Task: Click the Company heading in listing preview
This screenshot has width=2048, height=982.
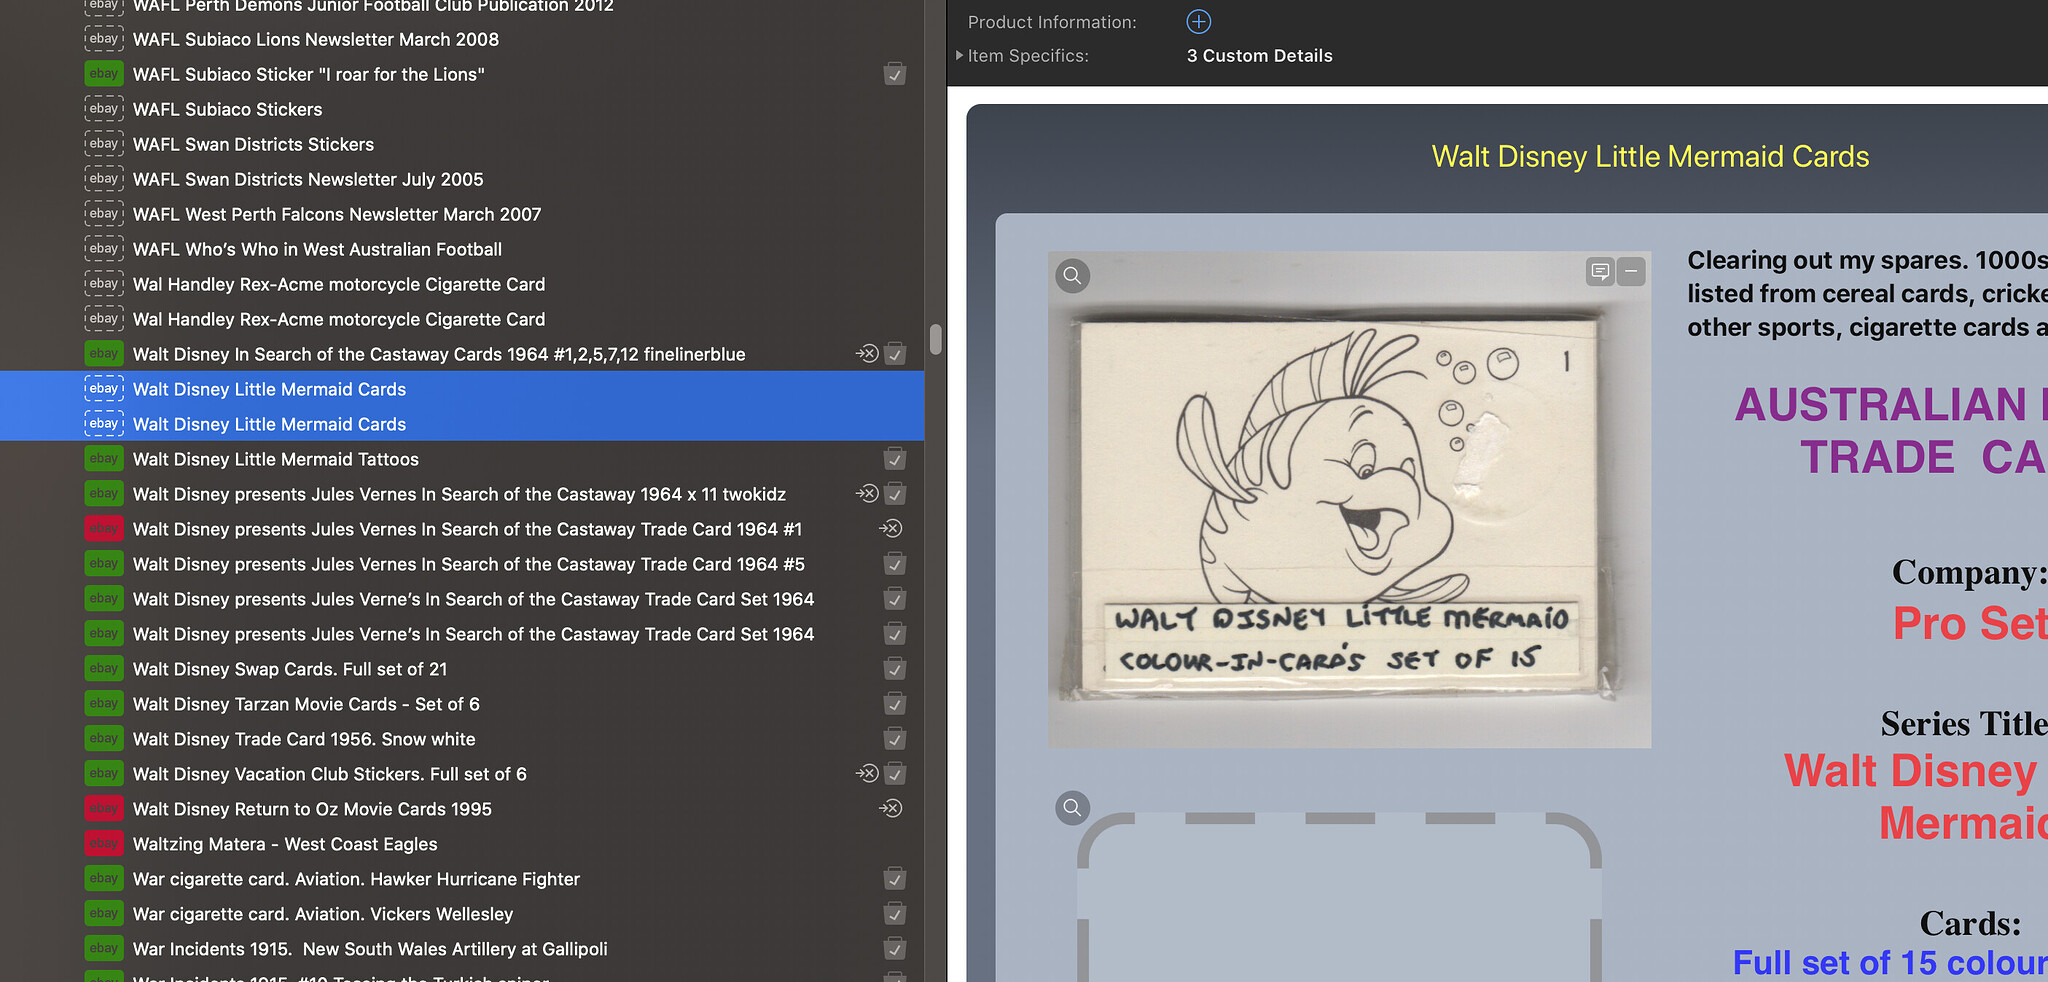Action: (x=1969, y=572)
